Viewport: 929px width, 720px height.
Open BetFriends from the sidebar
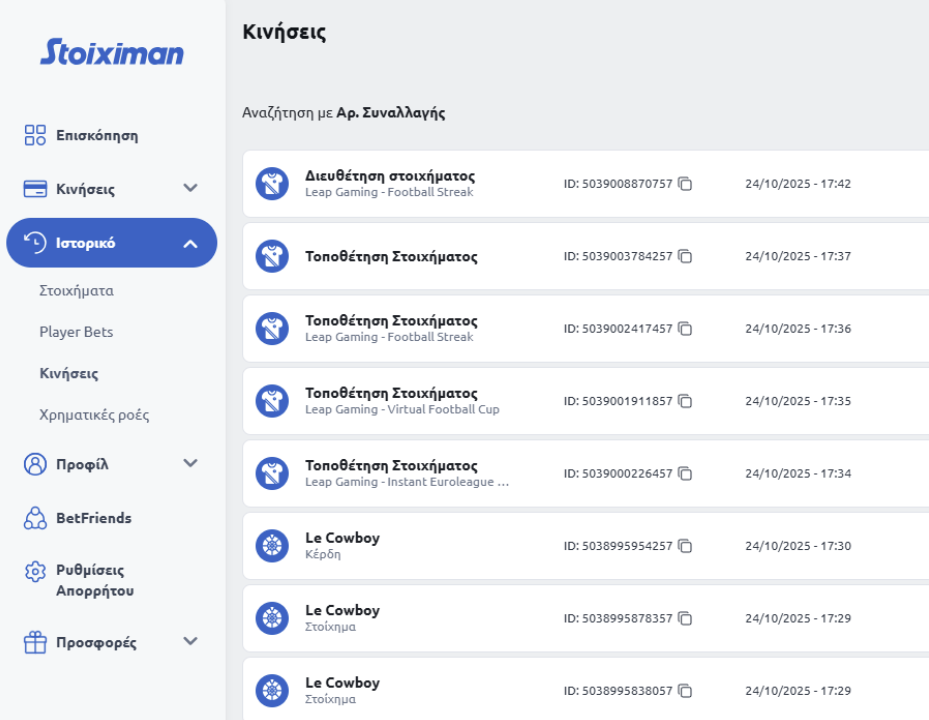coord(93,518)
